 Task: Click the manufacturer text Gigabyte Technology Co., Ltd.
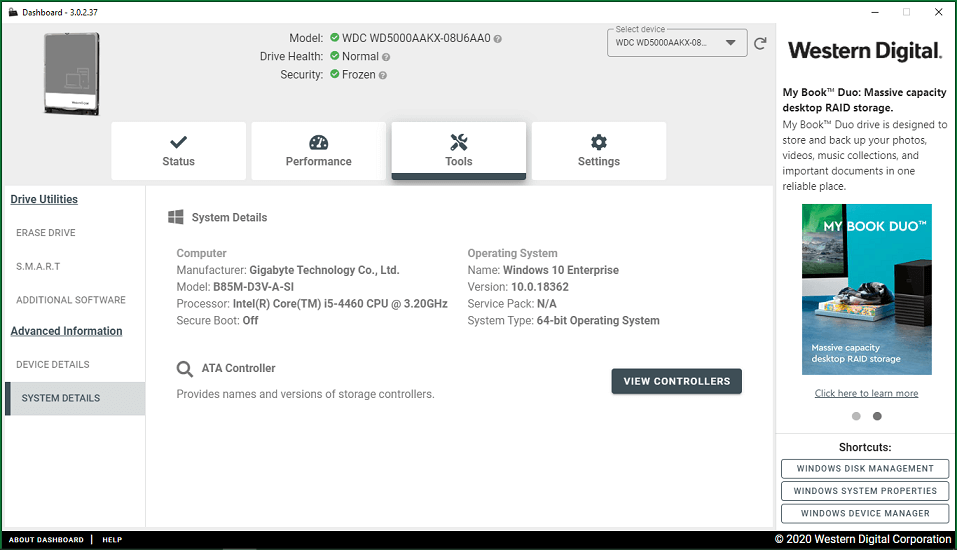click(x=324, y=270)
